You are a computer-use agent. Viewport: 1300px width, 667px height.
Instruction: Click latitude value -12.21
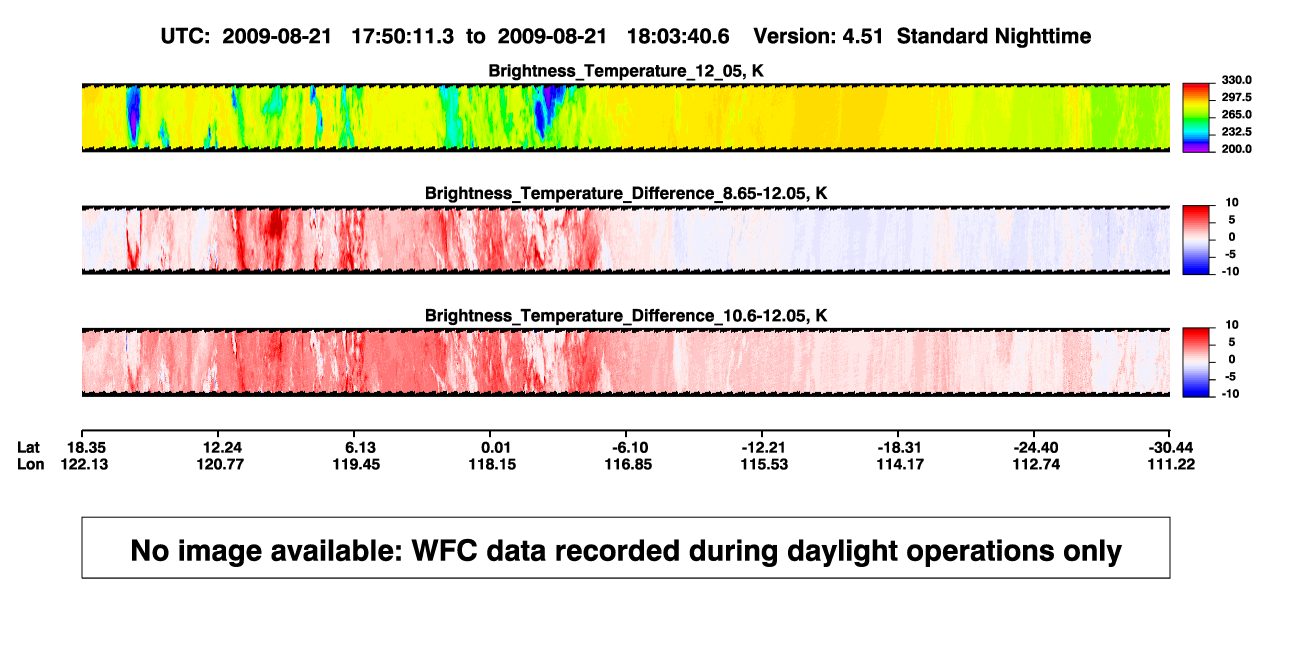point(762,447)
